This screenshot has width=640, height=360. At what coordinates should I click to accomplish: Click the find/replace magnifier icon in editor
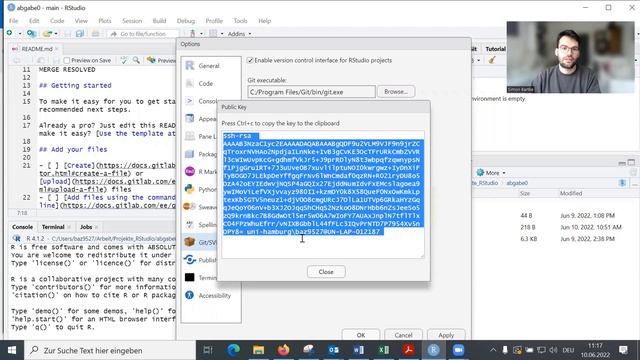pos(136,60)
